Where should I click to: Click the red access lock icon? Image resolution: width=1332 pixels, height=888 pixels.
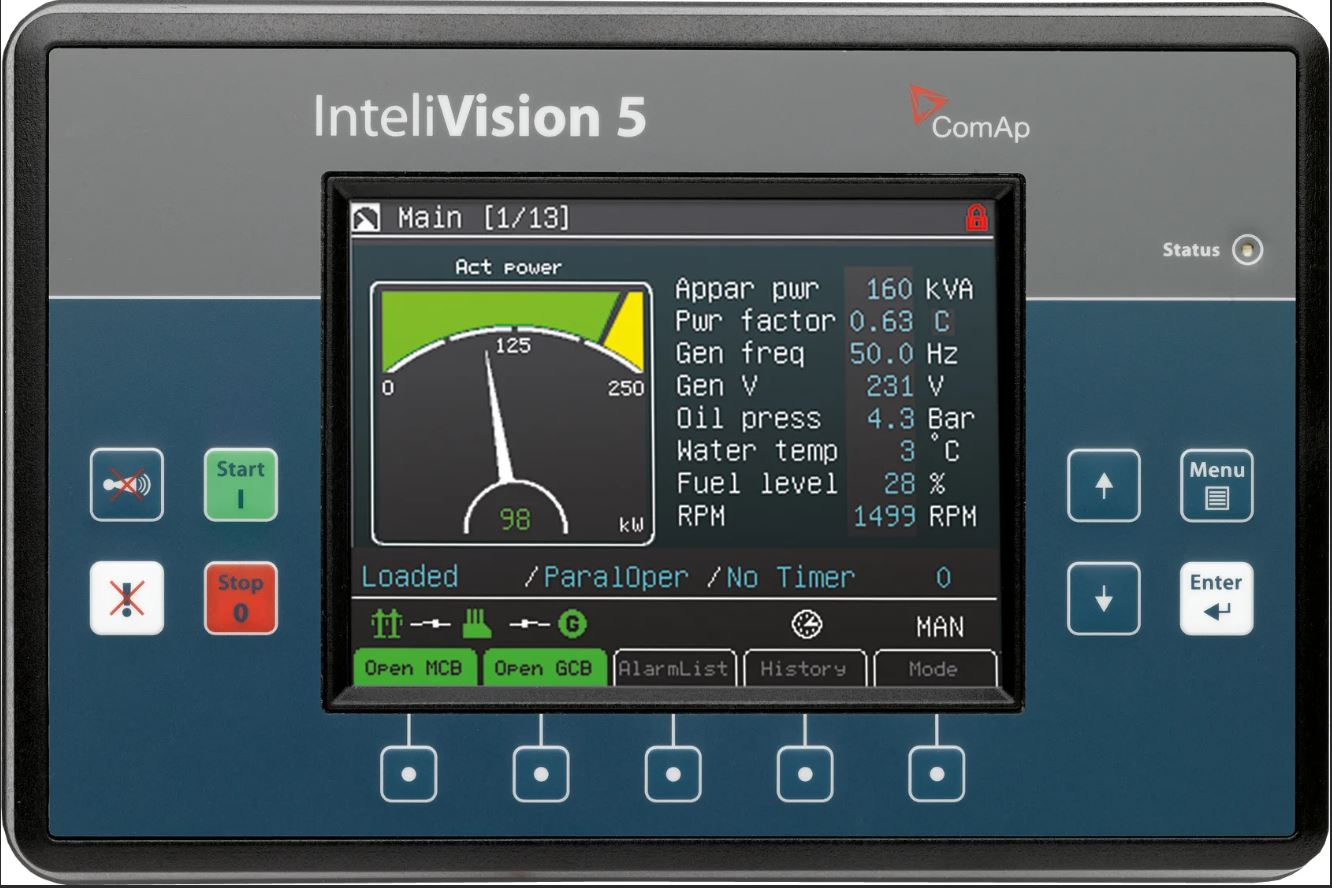[976, 218]
